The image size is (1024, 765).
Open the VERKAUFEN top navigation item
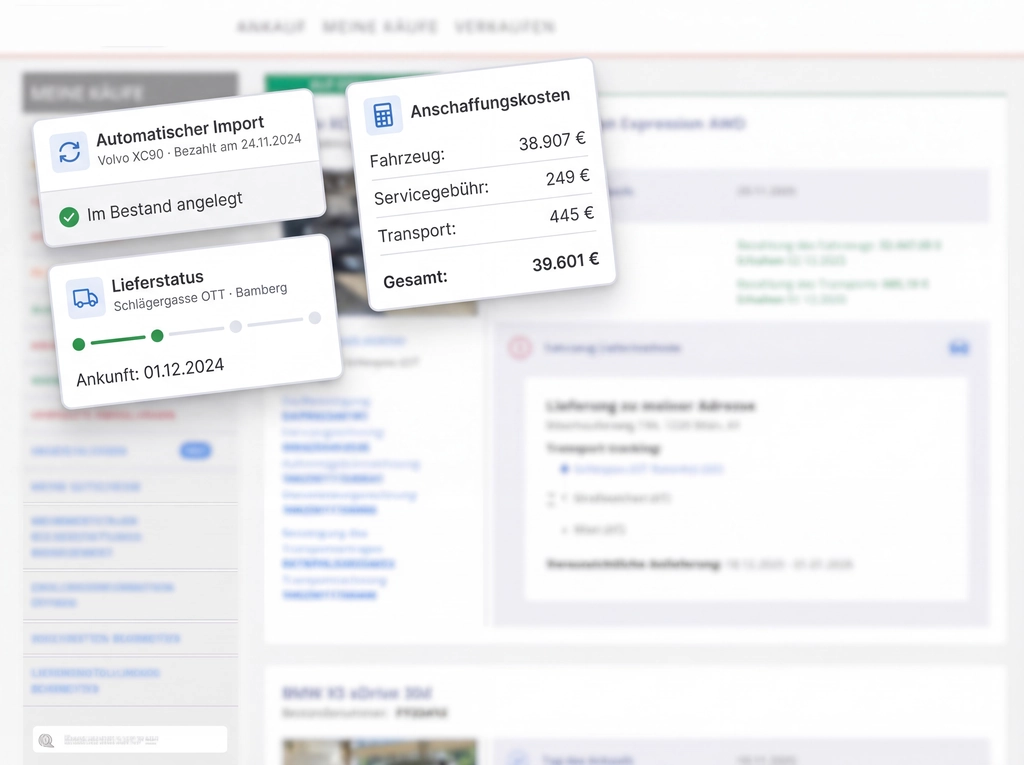point(504,27)
